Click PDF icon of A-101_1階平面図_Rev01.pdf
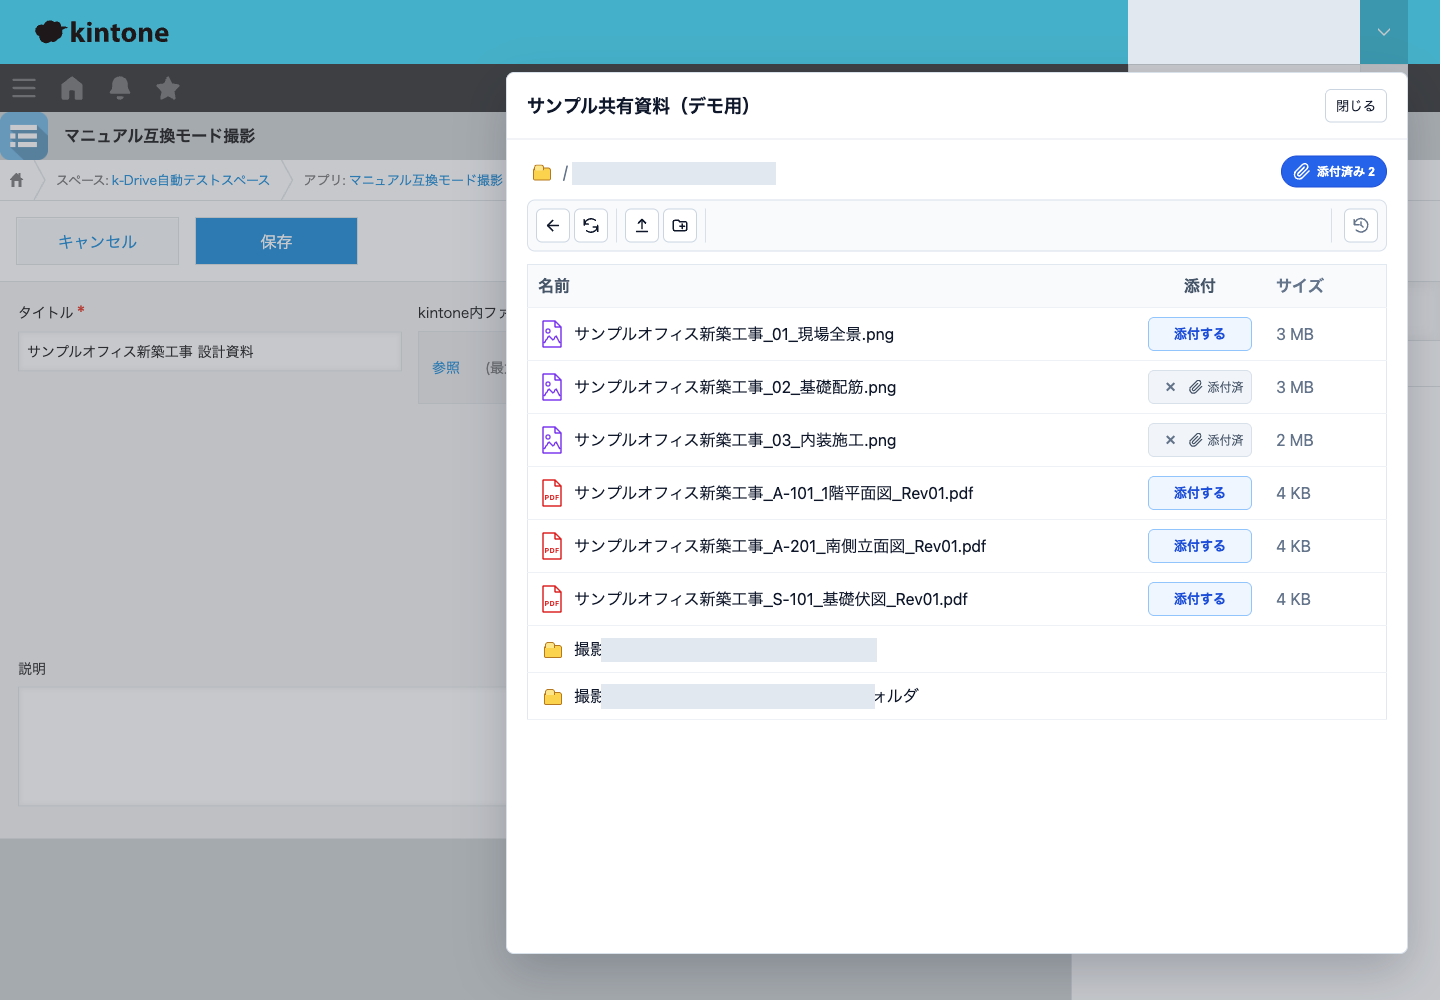Image resolution: width=1440 pixels, height=1000 pixels. click(x=552, y=493)
